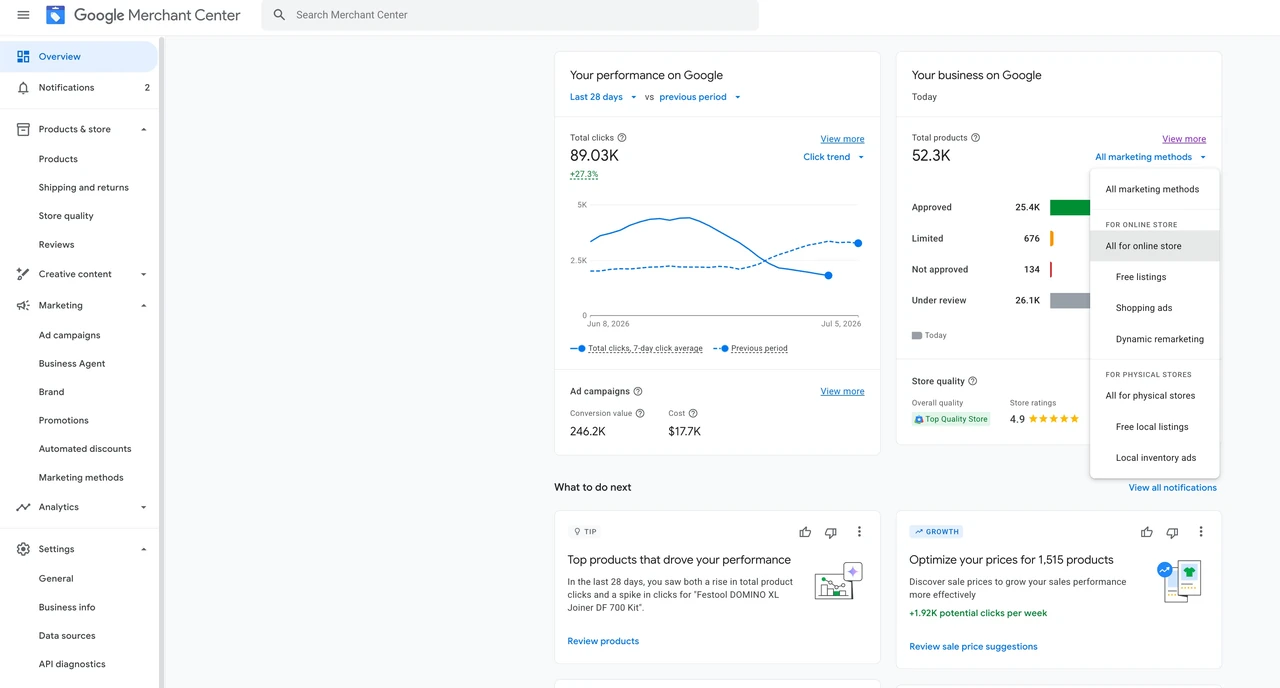Click the Google Merchant Center logo
This screenshot has width=1280, height=688.
click(x=144, y=15)
